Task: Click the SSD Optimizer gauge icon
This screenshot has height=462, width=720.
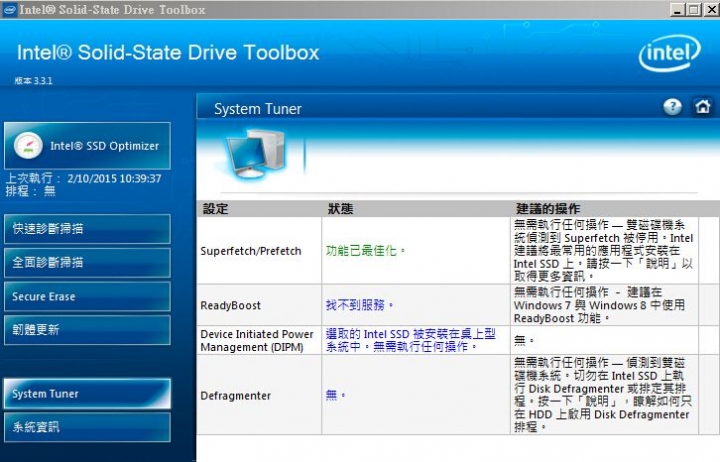Action: (28, 146)
